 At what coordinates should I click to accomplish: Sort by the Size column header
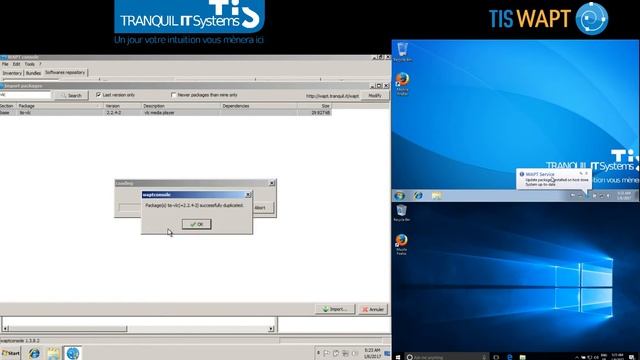(314, 106)
